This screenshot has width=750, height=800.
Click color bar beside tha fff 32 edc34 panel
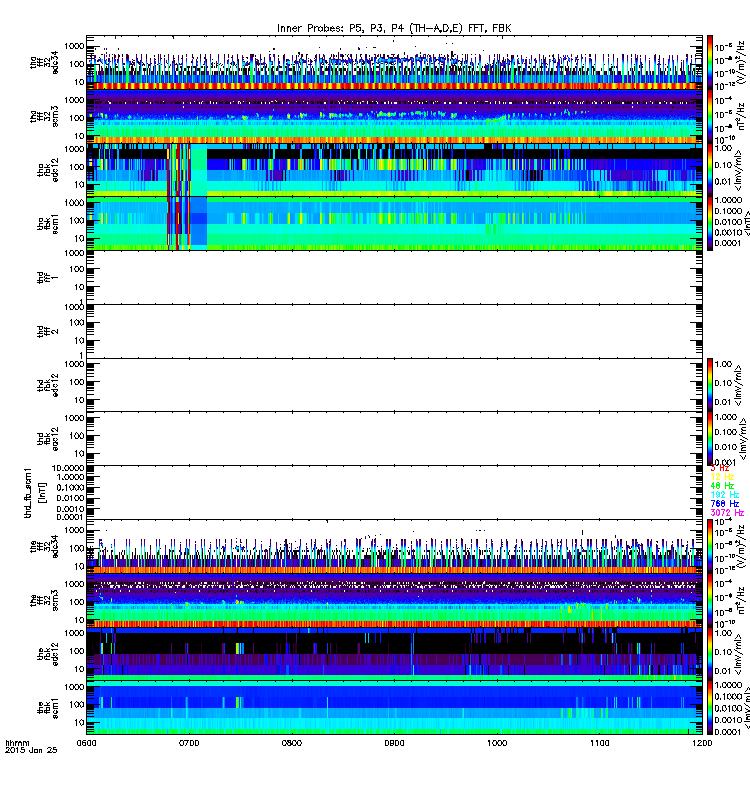click(709, 62)
